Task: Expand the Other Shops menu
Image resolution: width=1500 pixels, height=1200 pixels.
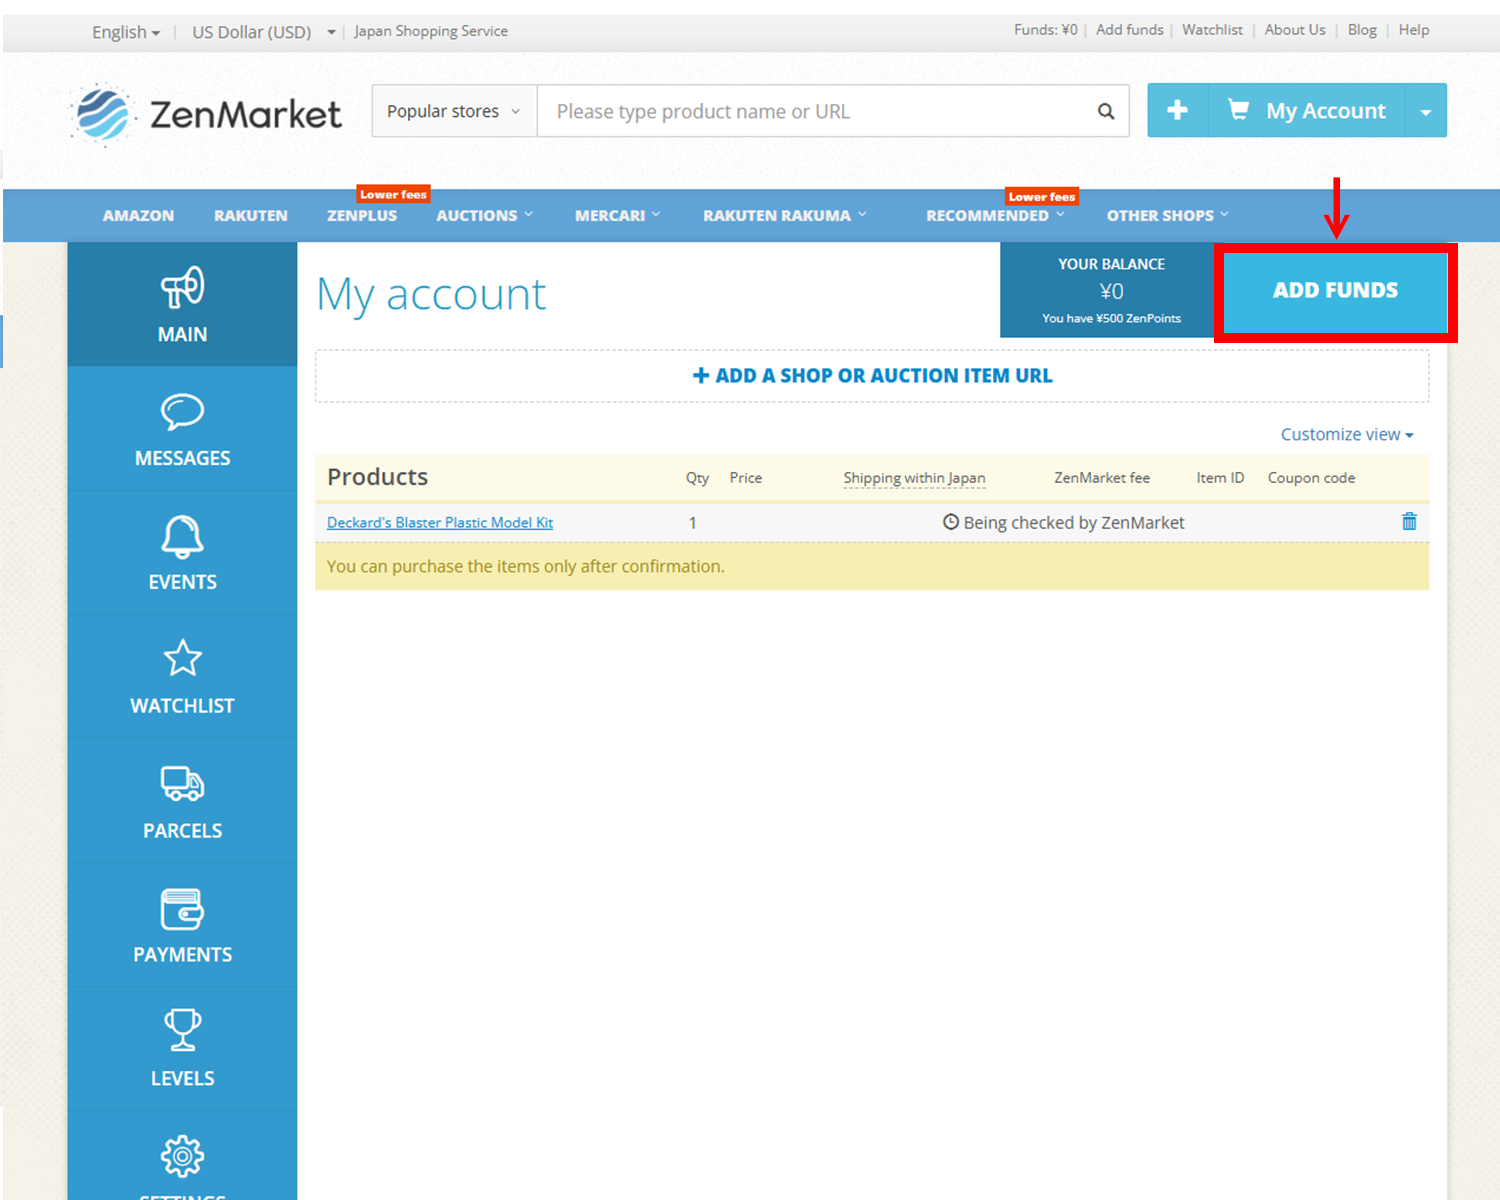Action: [x=1167, y=215]
